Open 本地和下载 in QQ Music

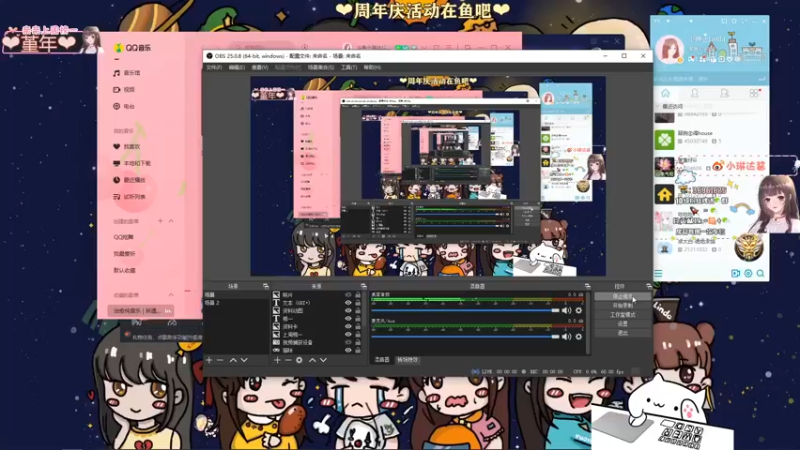point(132,164)
